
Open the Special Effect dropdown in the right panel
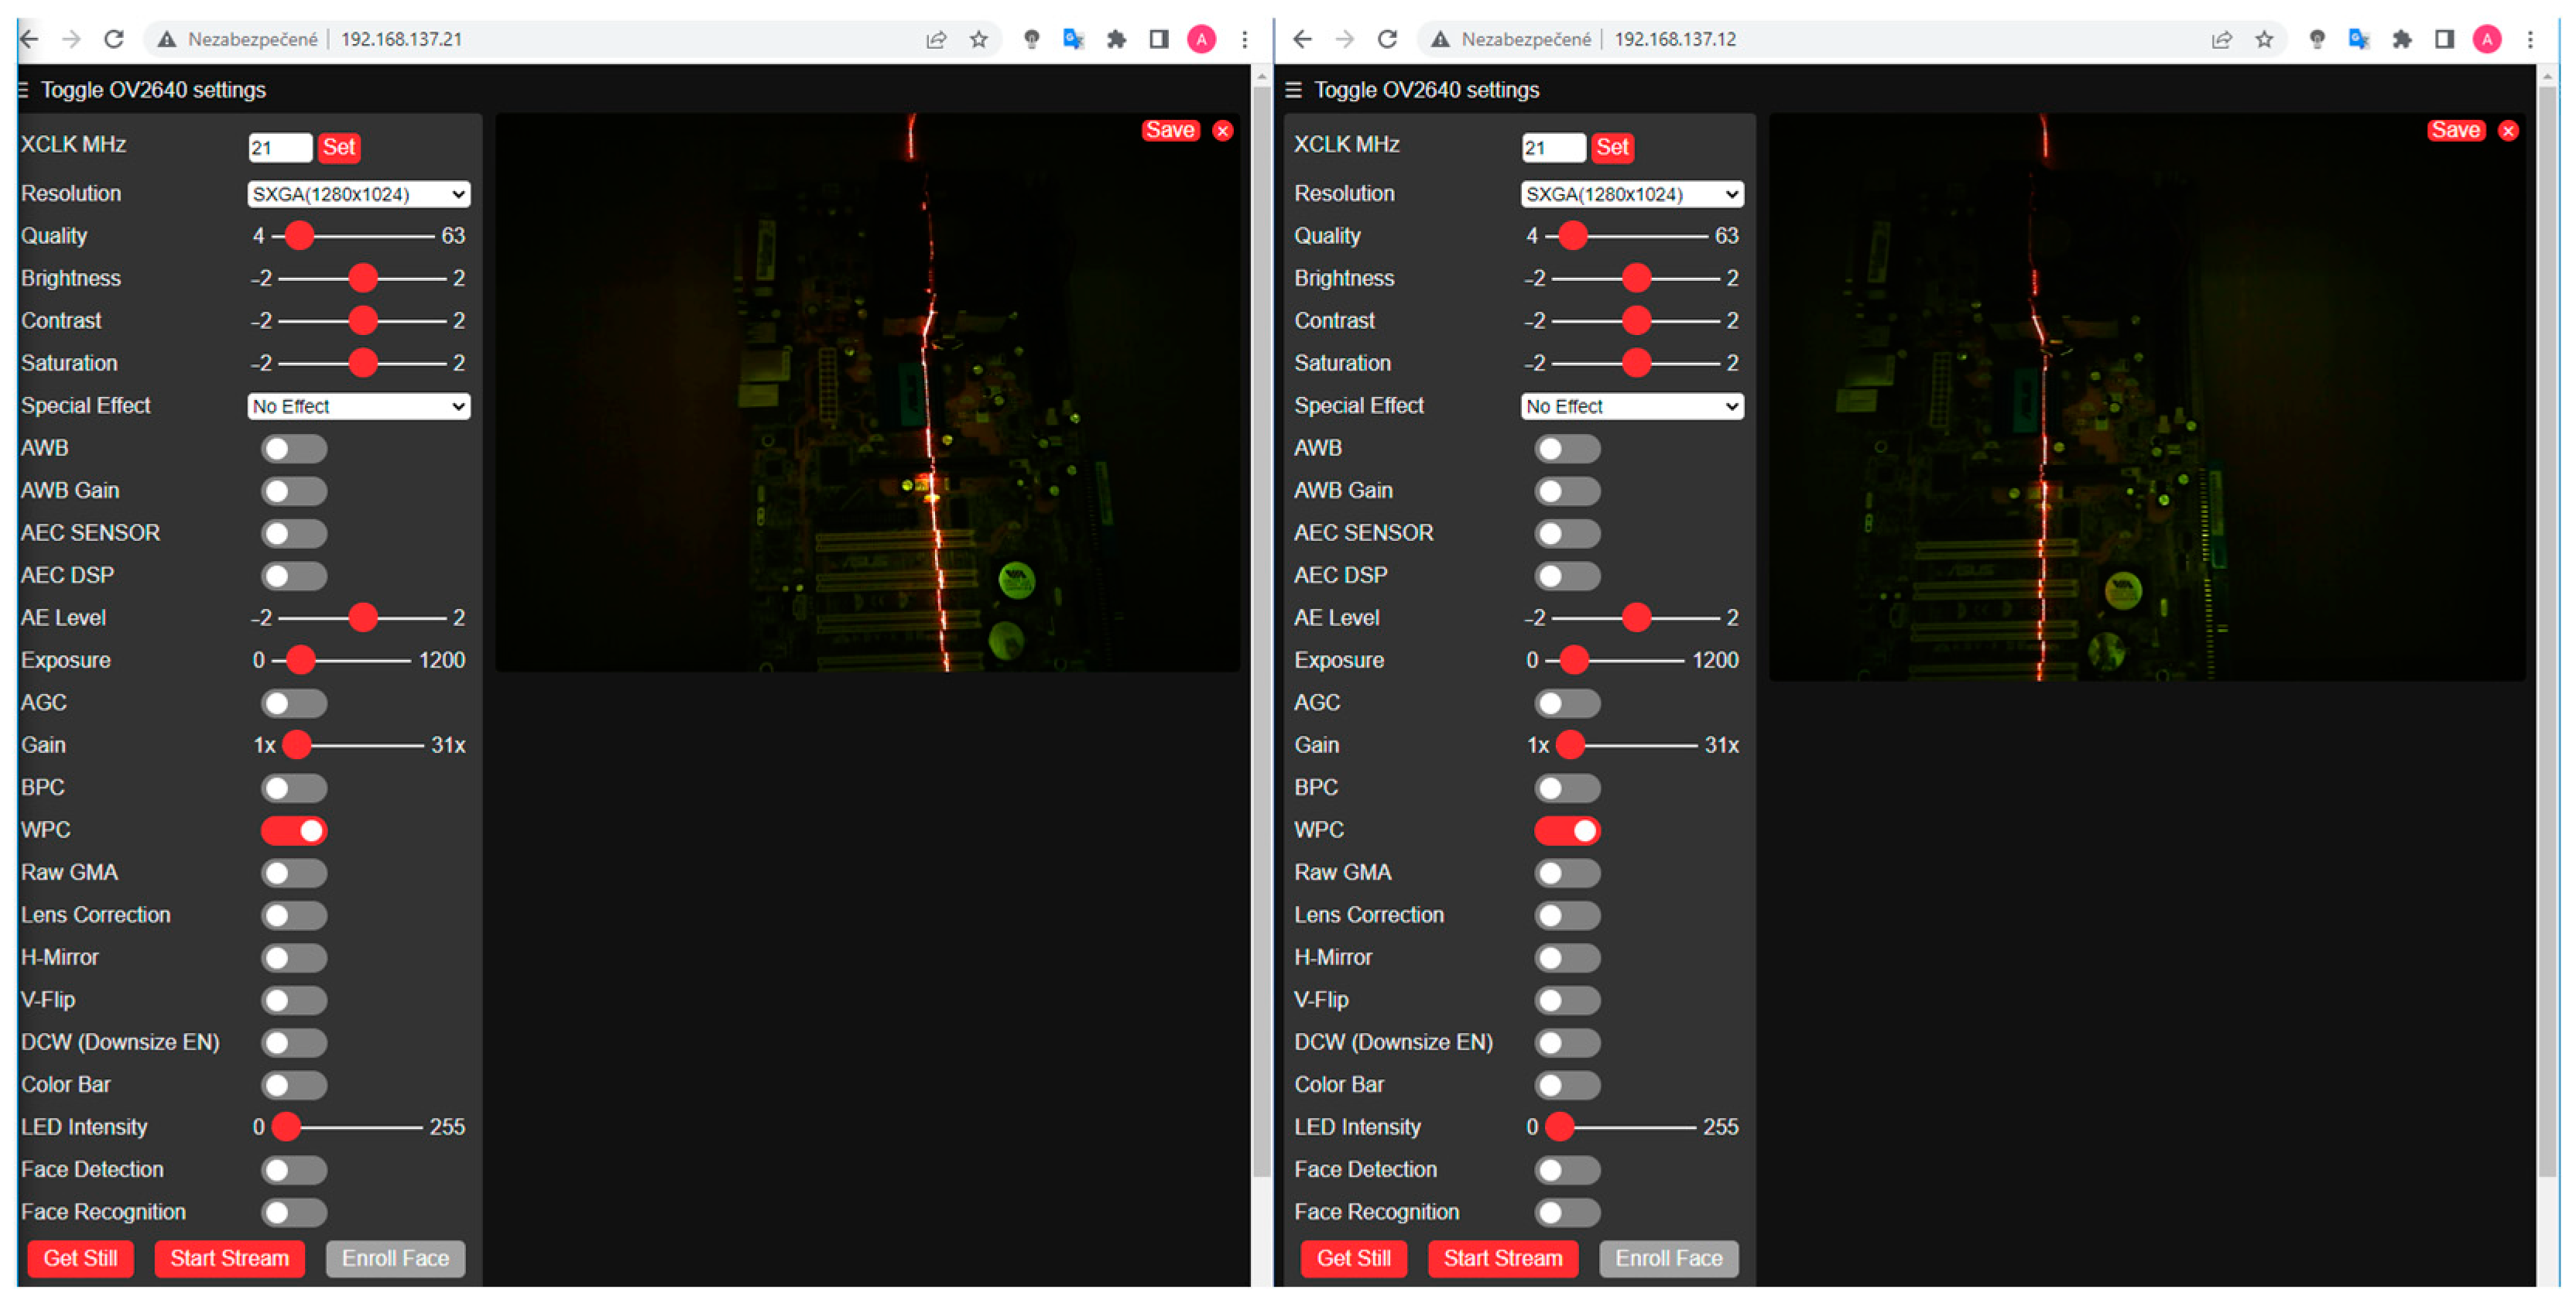click(x=1631, y=406)
